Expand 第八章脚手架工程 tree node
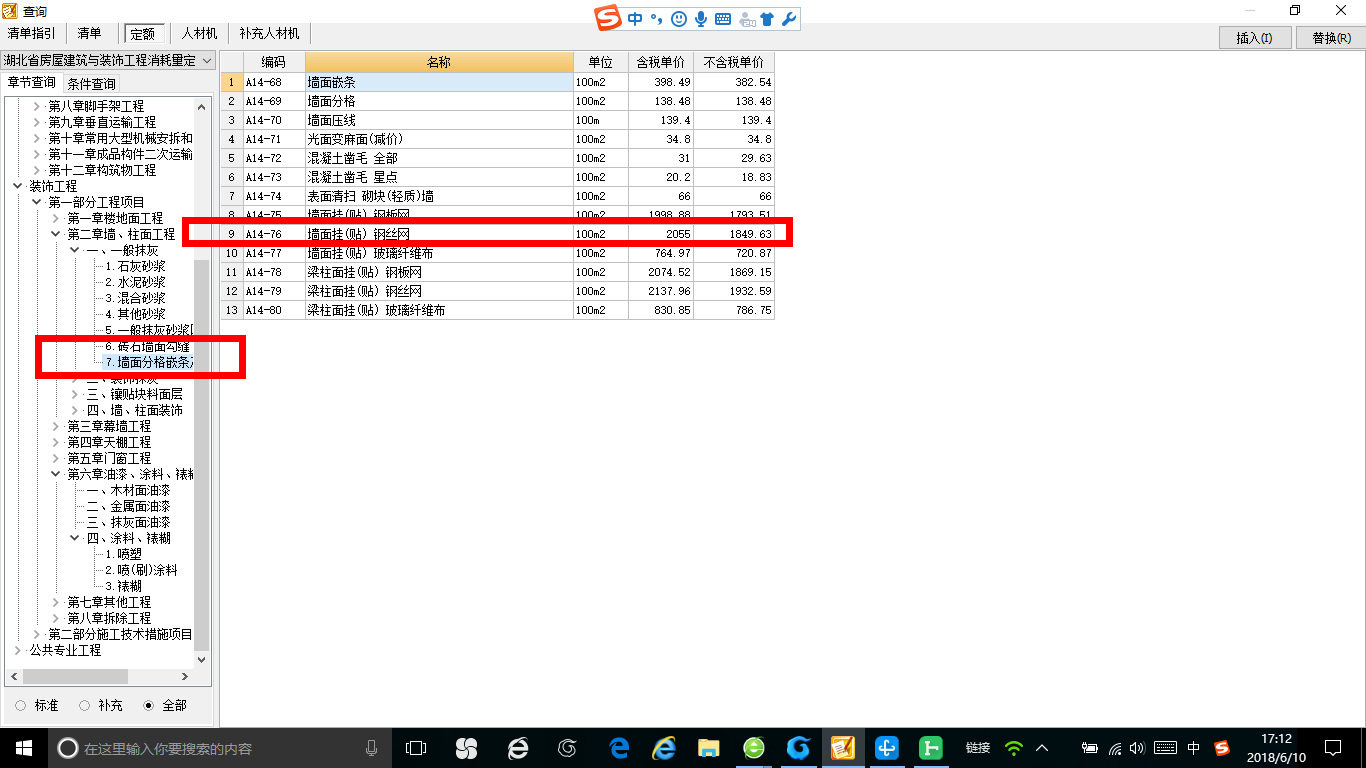The image size is (1366, 768). [x=37, y=106]
